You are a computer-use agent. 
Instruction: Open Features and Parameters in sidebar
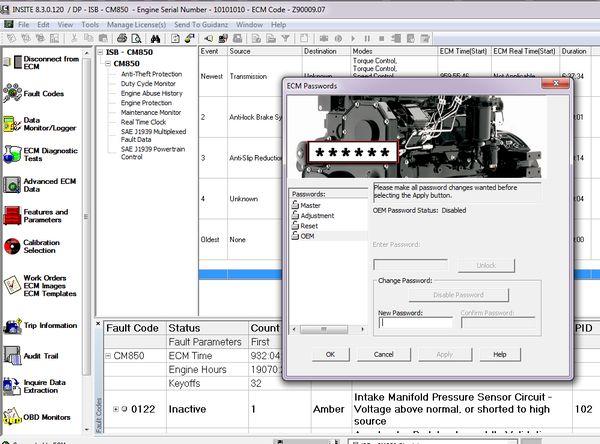click(x=36, y=215)
